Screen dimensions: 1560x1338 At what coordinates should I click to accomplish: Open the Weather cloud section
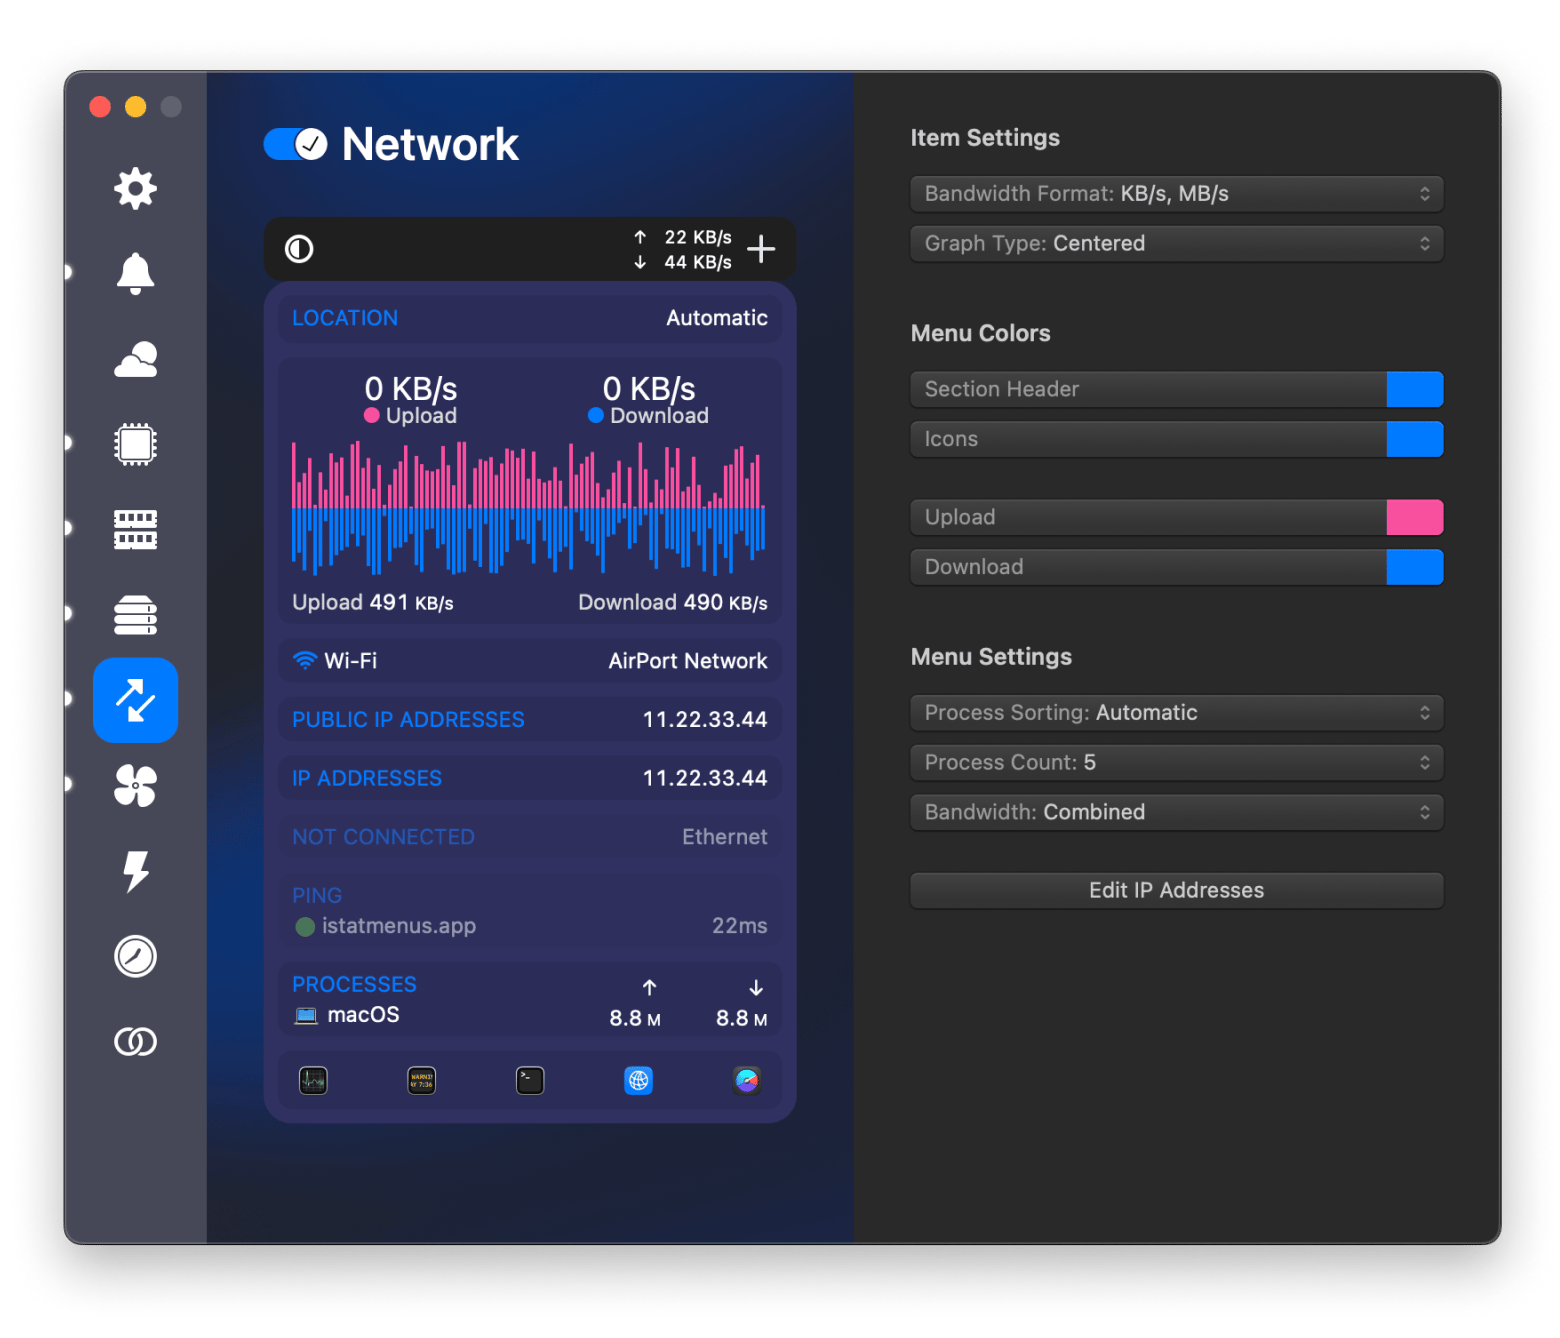click(x=135, y=359)
